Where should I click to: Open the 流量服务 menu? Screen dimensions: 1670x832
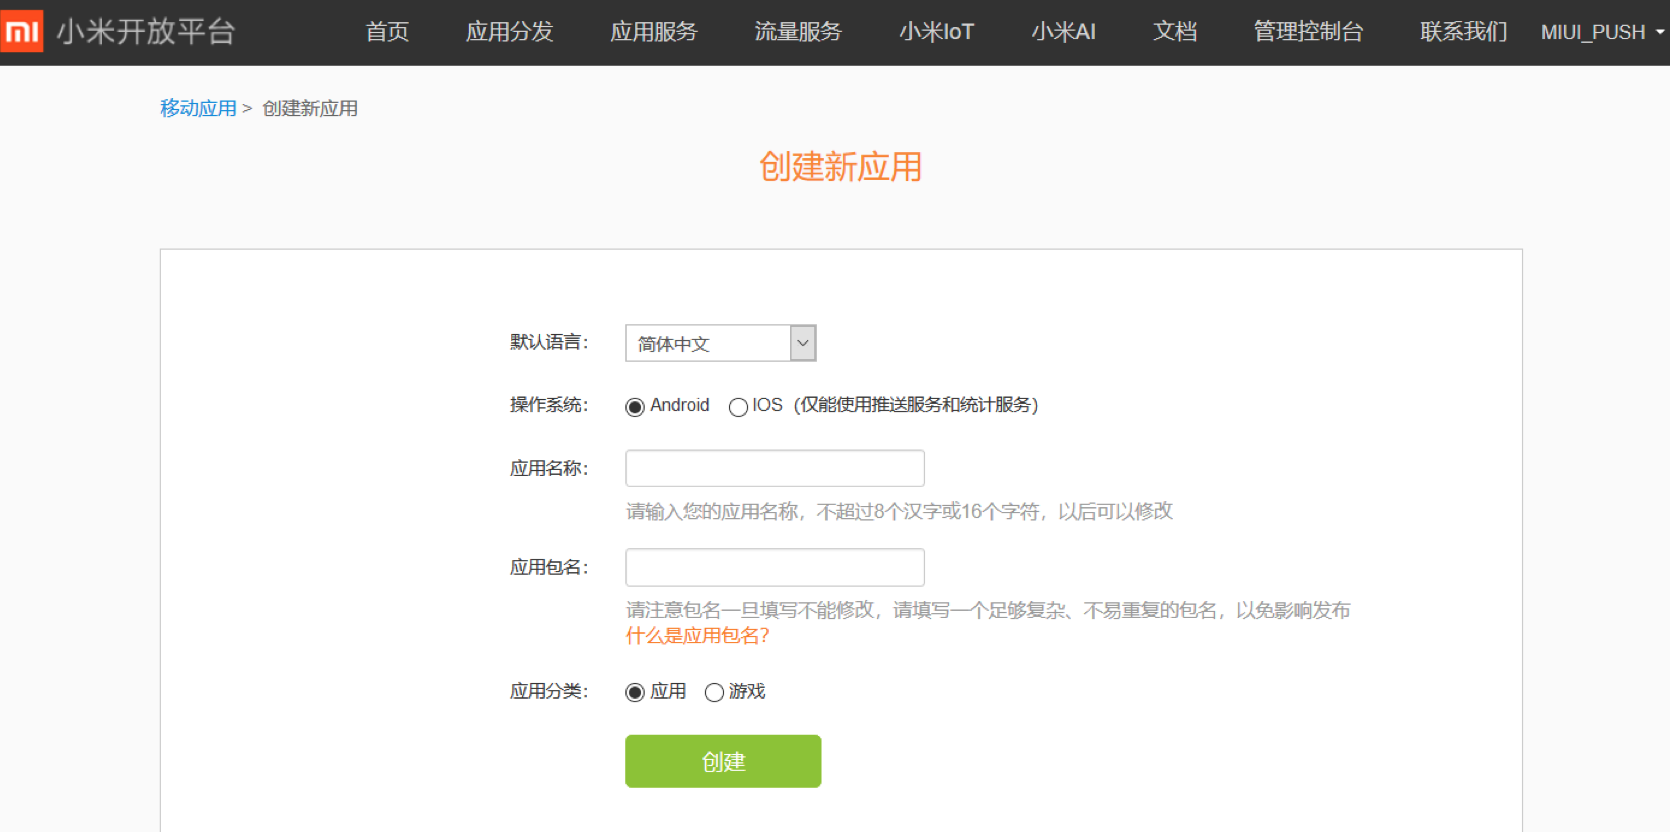tap(798, 32)
